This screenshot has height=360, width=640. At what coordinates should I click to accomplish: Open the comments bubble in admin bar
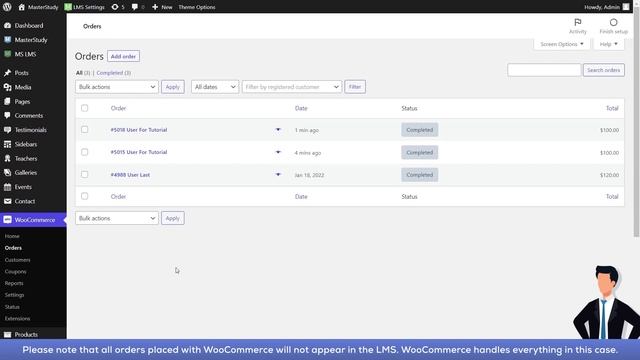[135, 7]
